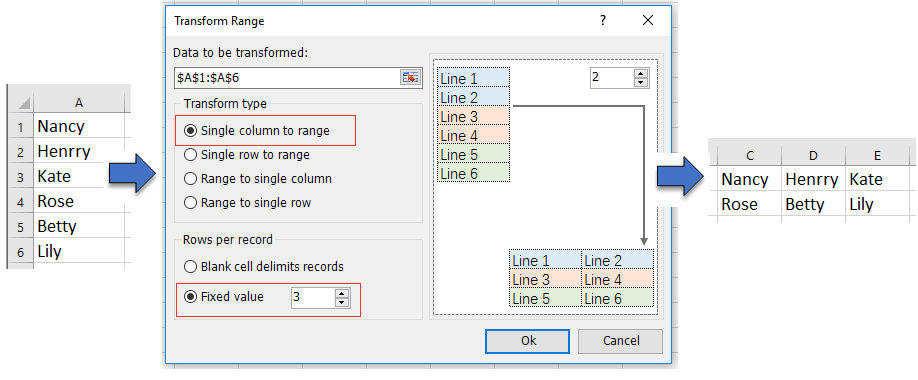Click Line 5 in the preview result grid
918x380 pixels.
(x=546, y=298)
